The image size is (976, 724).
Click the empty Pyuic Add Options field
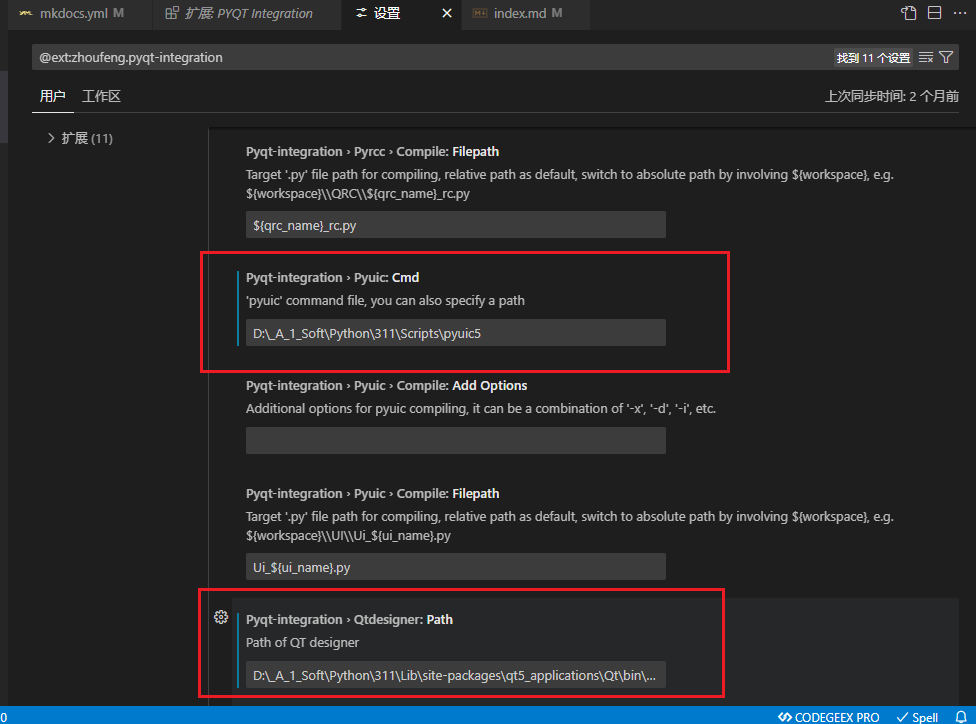tap(455, 441)
